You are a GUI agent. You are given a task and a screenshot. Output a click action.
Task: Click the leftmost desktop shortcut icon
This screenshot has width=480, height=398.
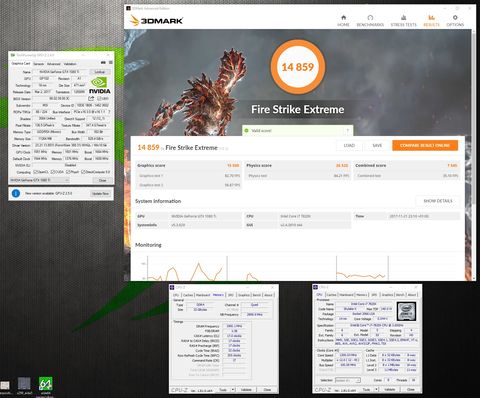click(4, 385)
